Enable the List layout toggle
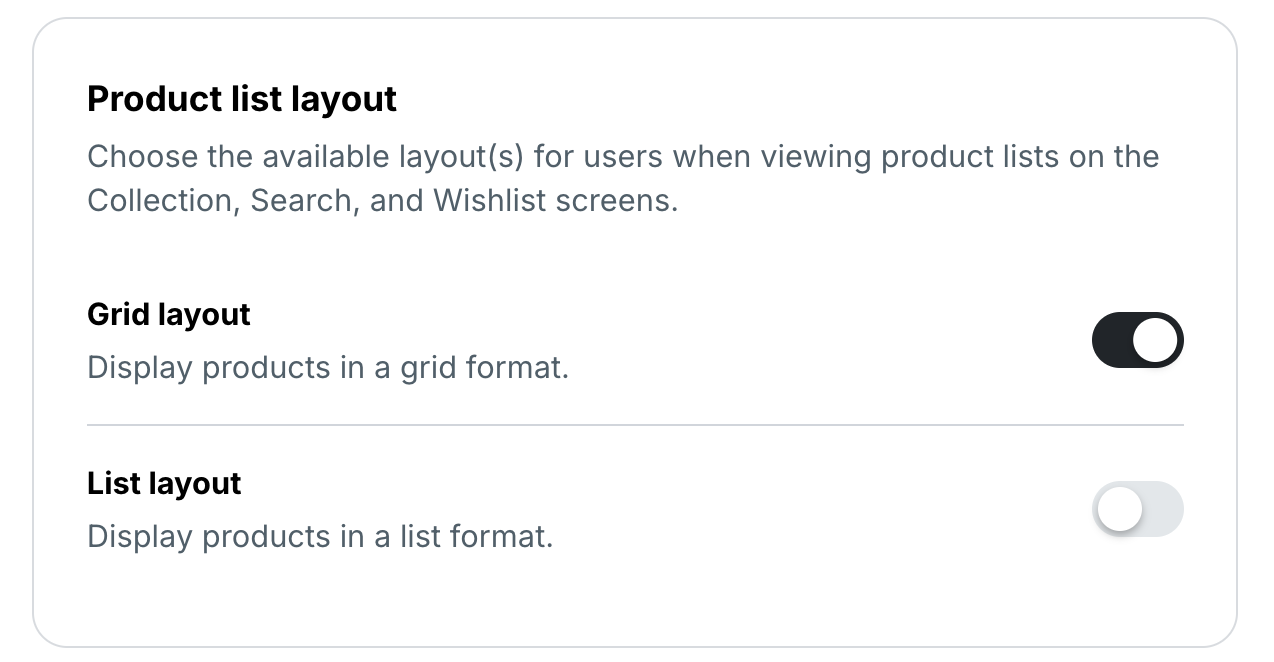 click(1137, 509)
